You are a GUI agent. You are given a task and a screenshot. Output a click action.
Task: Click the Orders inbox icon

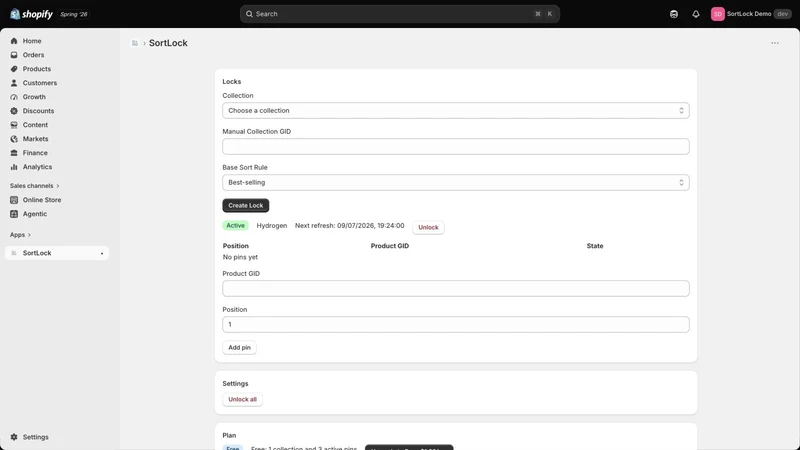[14, 55]
